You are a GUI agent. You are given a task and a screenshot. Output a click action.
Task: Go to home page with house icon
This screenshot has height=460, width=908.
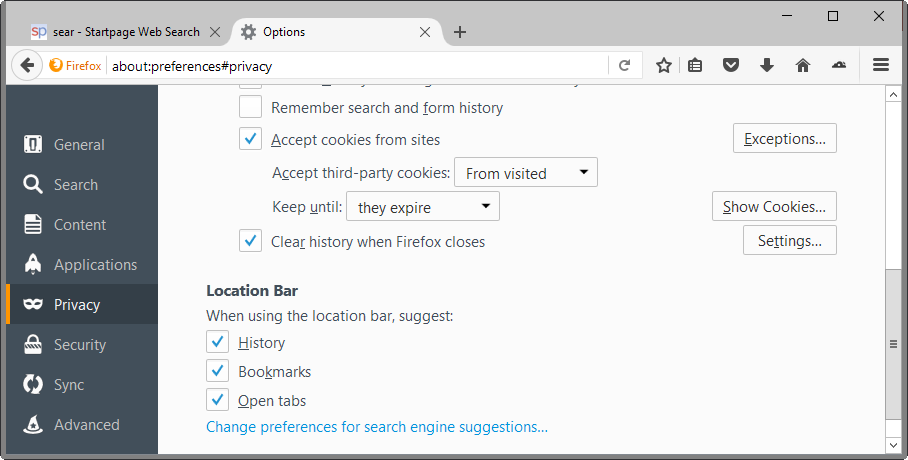tap(803, 65)
